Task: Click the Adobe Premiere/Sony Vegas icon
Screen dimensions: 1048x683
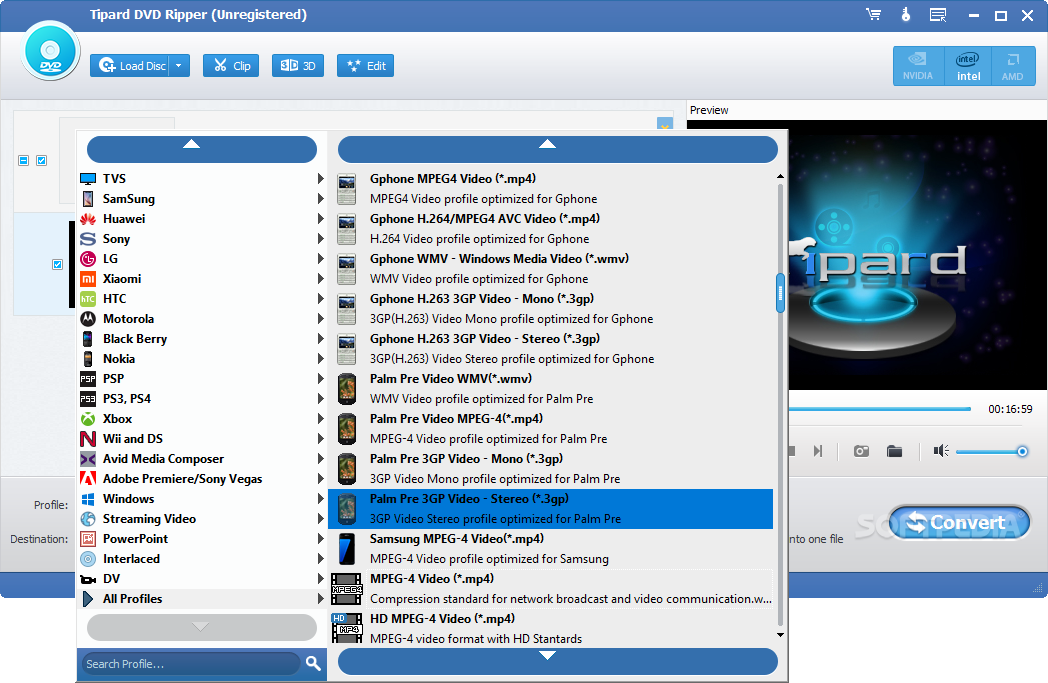Action: [88, 479]
